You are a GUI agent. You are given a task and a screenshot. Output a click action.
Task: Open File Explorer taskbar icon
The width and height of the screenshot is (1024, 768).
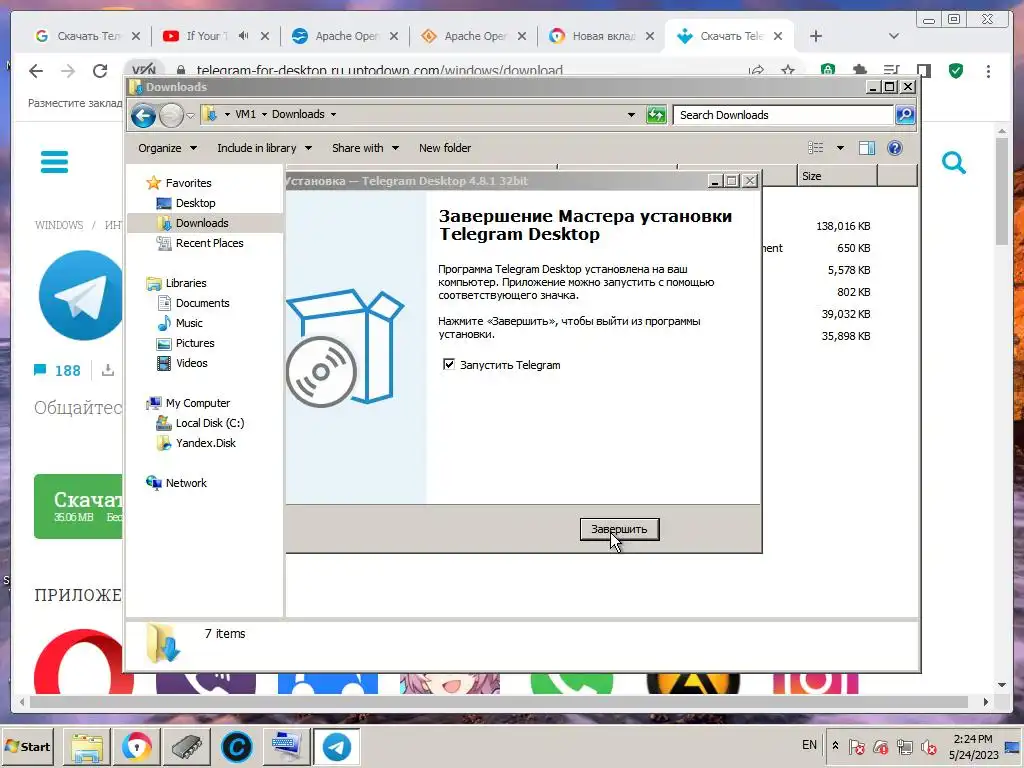point(88,746)
